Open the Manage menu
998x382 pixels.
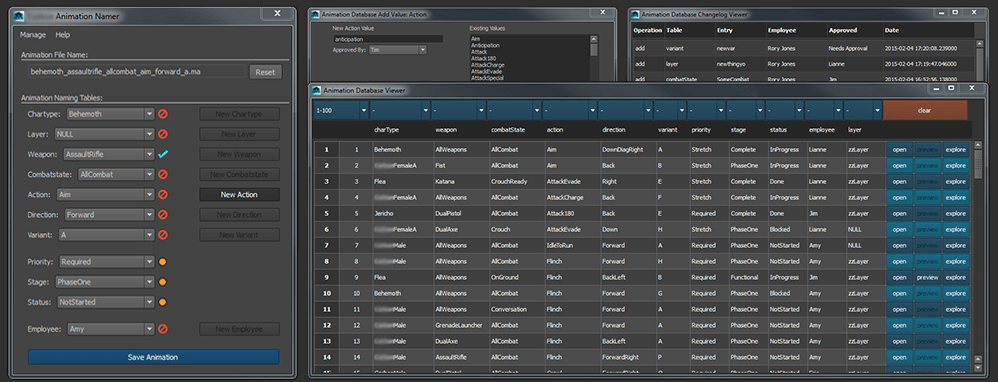[x=32, y=35]
